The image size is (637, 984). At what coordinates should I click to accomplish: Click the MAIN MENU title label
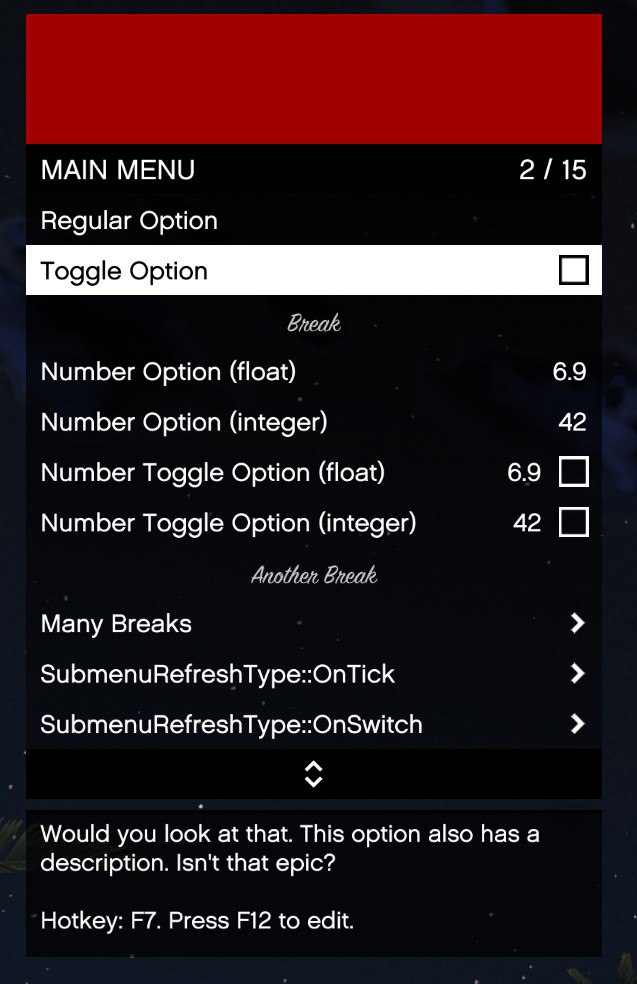(118, 170)
